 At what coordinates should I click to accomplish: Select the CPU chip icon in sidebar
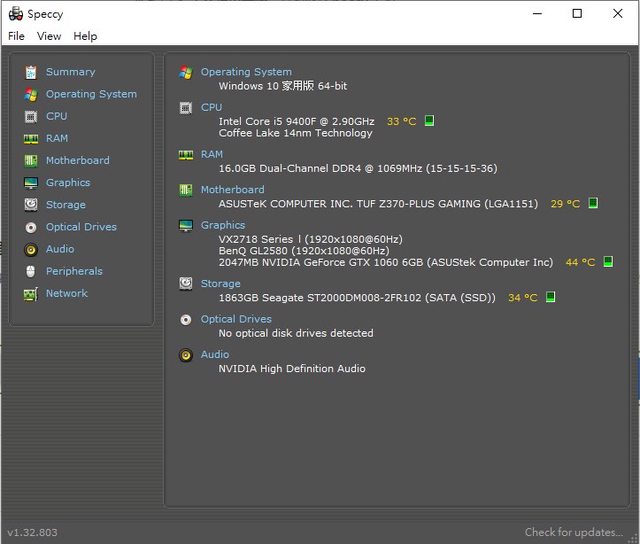31,116
